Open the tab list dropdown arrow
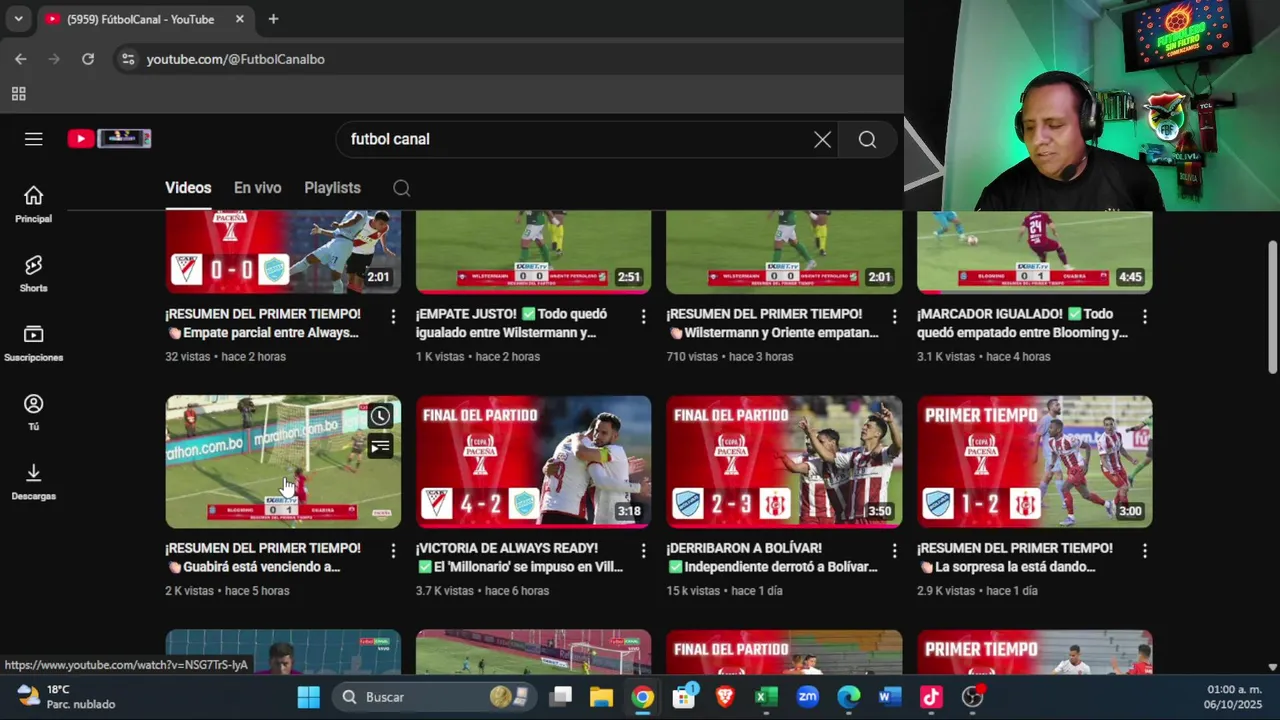This screenshot has width=1280, height=720. coord(18,19)
